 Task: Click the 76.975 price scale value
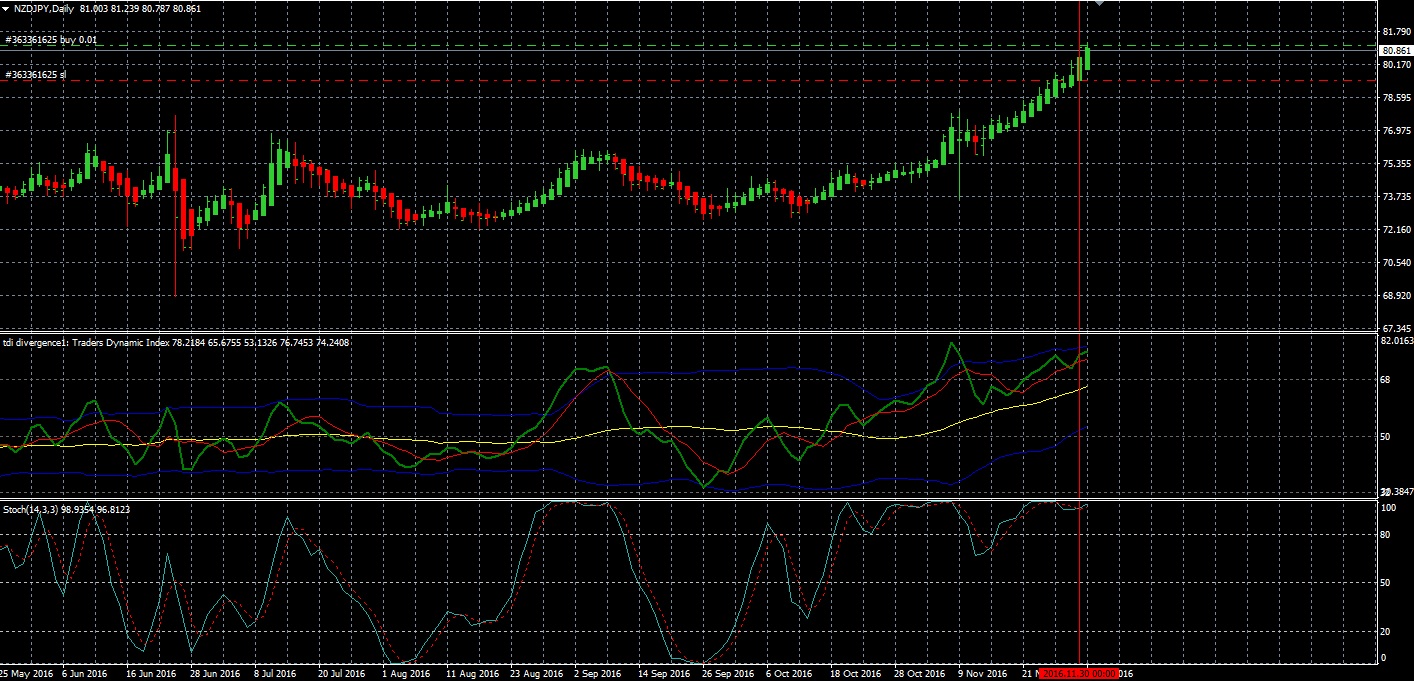[x=1395, y=131]
